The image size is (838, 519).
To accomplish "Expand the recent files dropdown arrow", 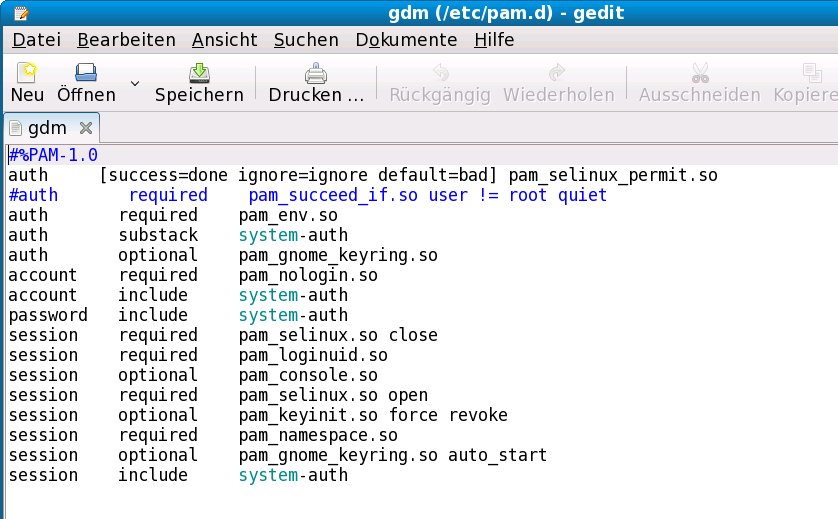I will point(136,83).
